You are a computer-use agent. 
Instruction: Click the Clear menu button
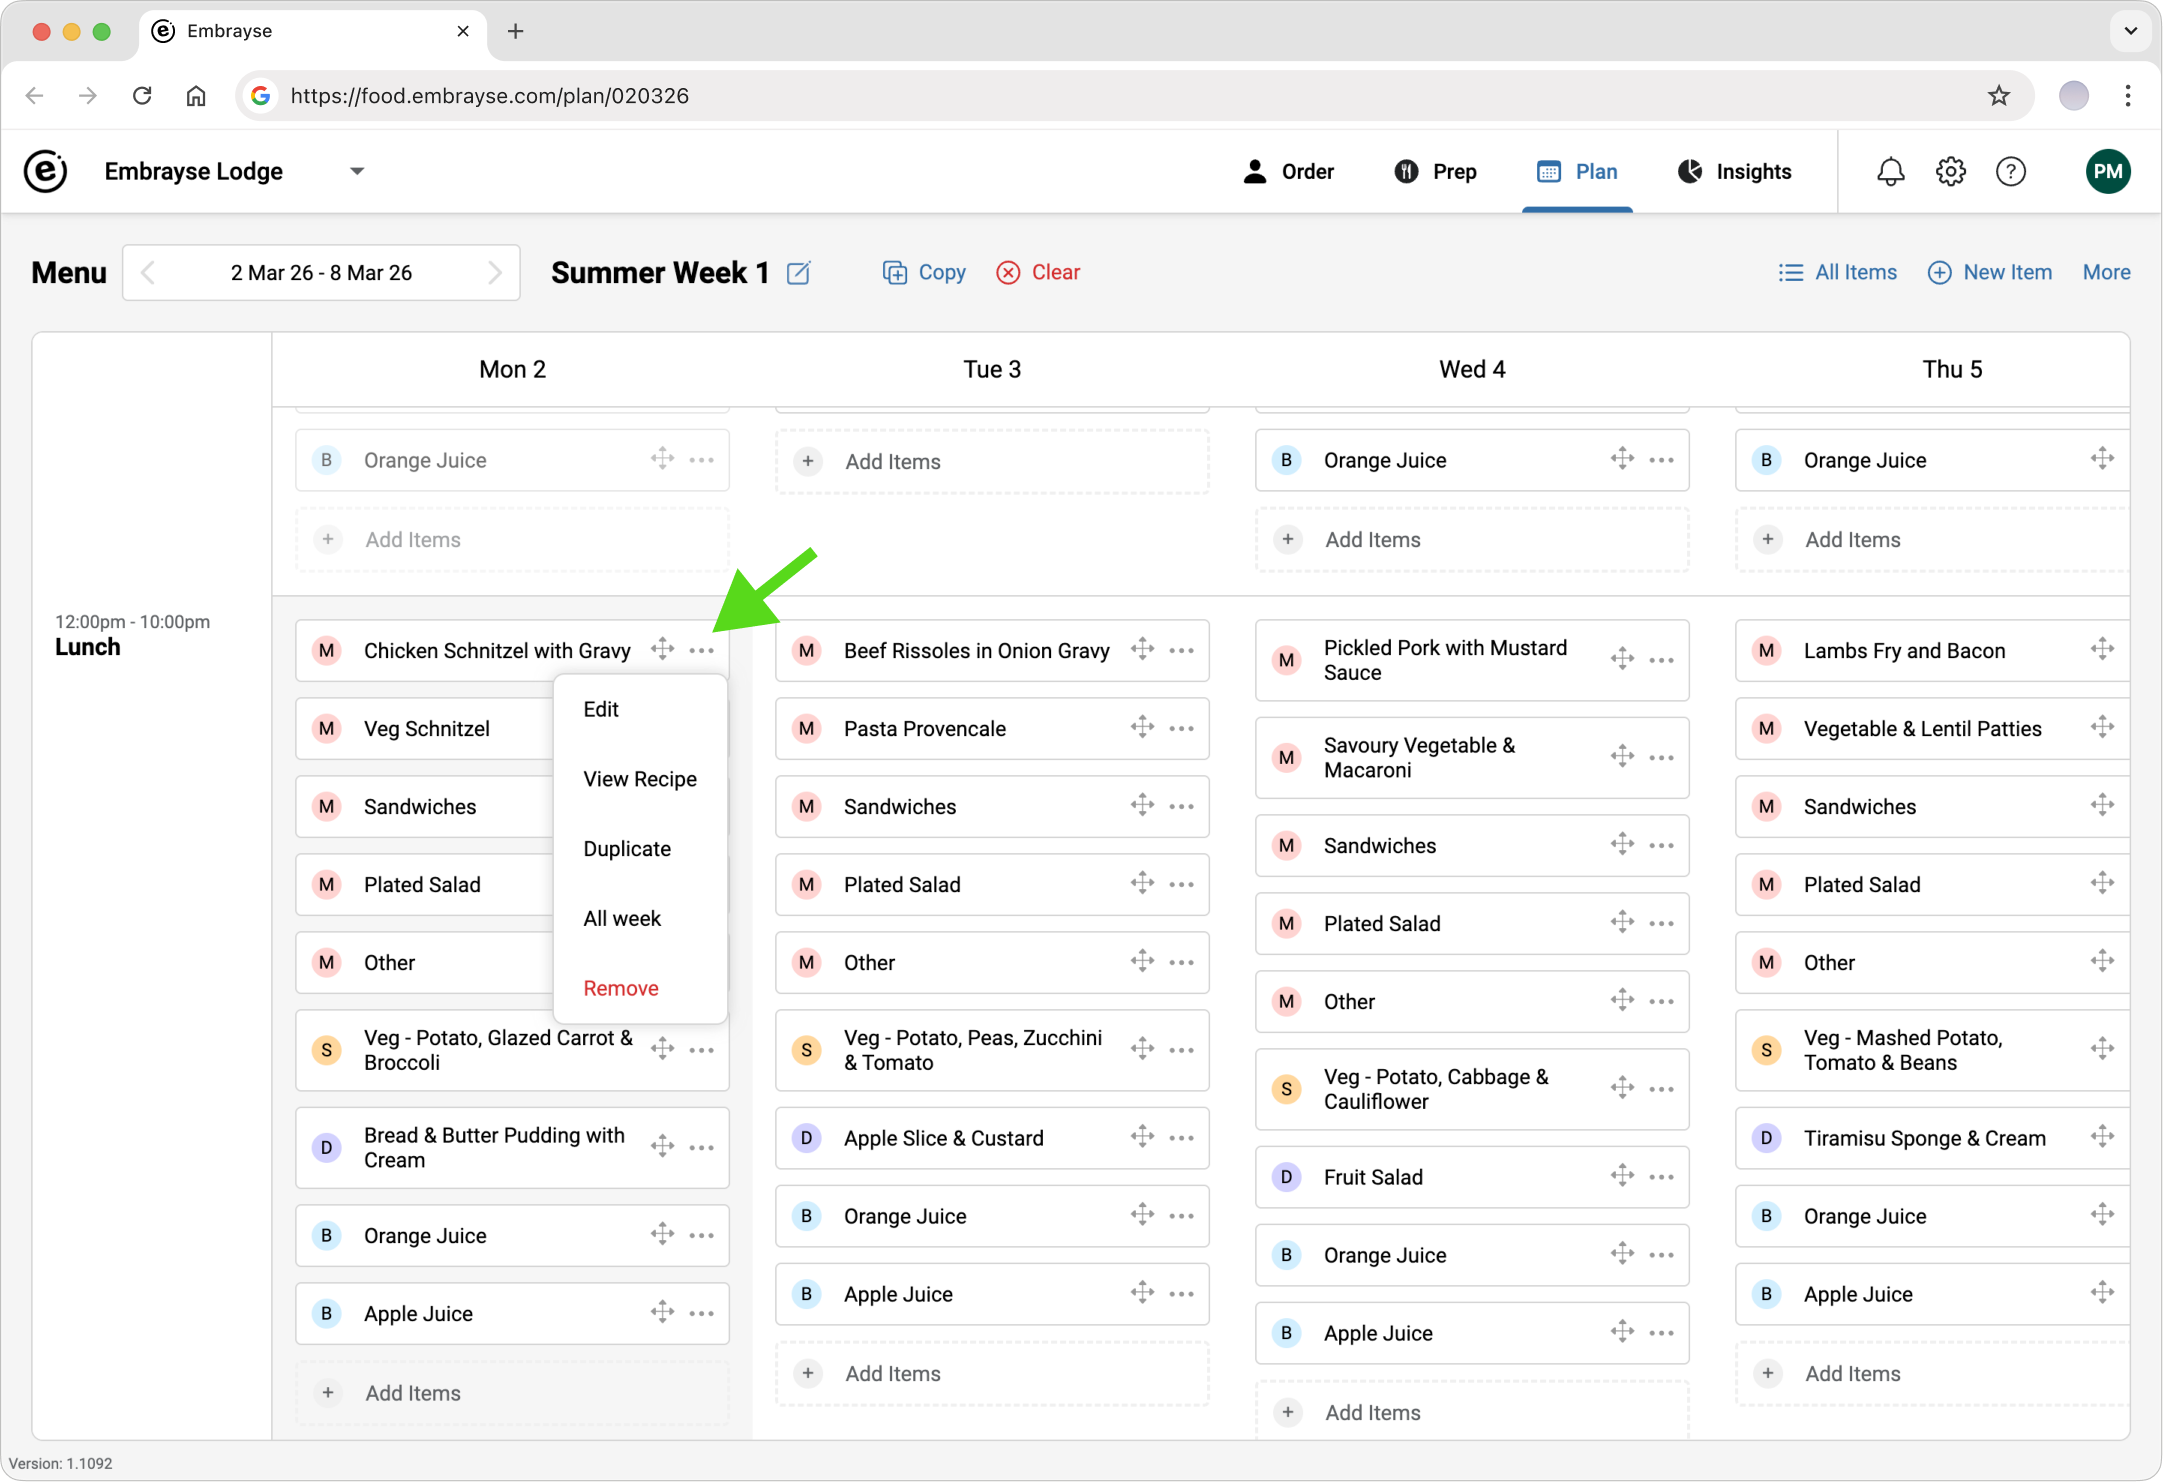click(1038, 272)
